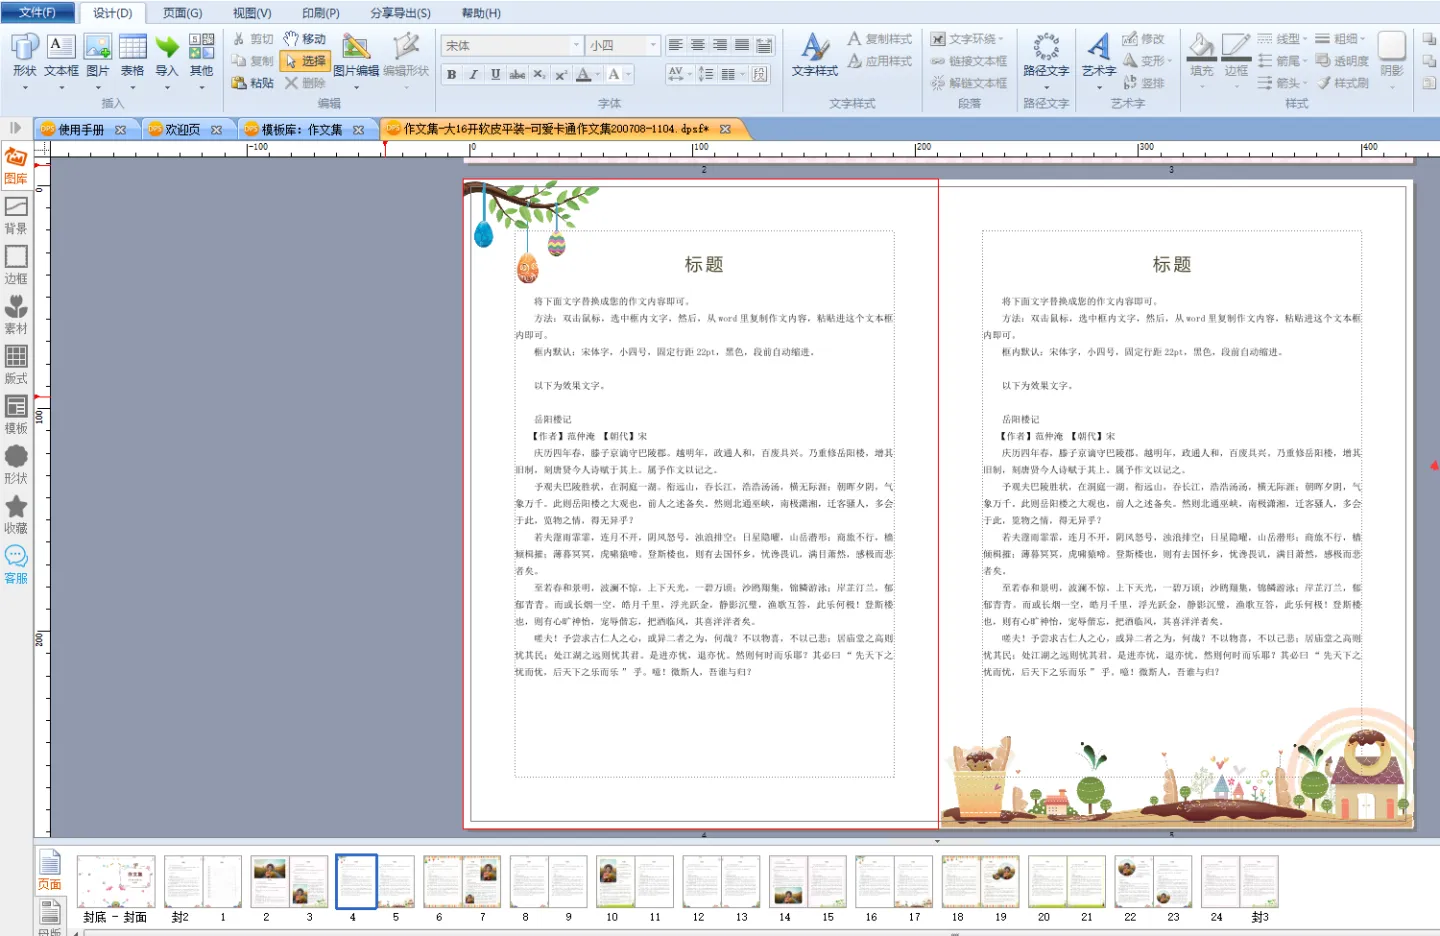Expand the font color dropdown arrow

tap(598, 74)
